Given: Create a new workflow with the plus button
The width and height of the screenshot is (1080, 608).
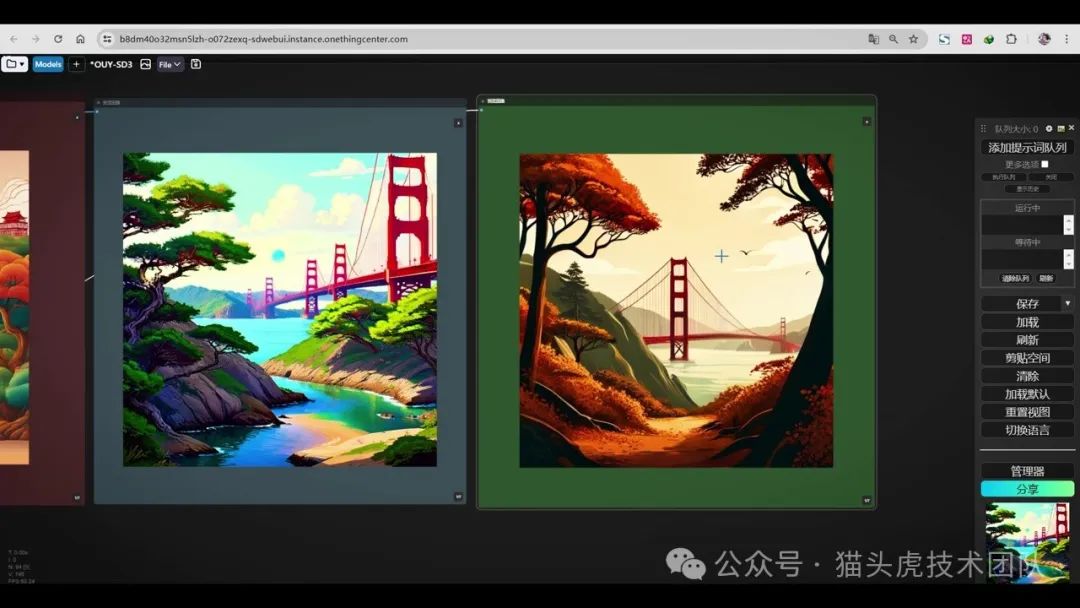Looking at the screenshot, I should [76, 64].
